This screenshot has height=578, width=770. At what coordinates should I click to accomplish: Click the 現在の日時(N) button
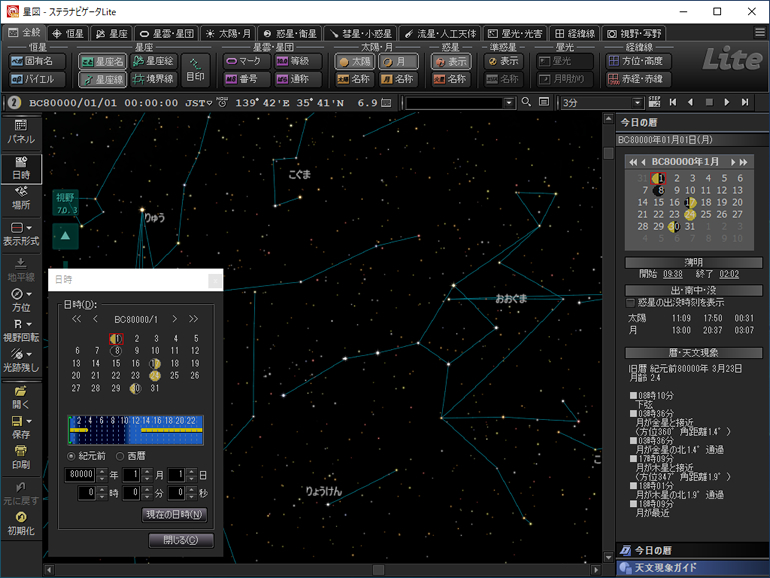[x=174, y=514]
